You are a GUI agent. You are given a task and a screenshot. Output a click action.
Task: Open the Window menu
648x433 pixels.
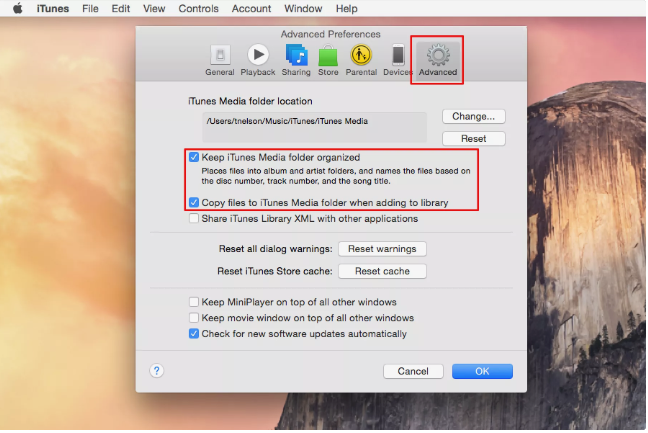tap(303, 8)
